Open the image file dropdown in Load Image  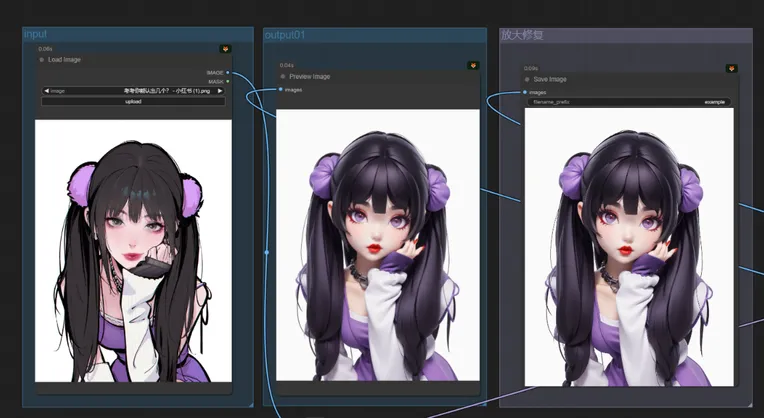(x=133, y=91)
